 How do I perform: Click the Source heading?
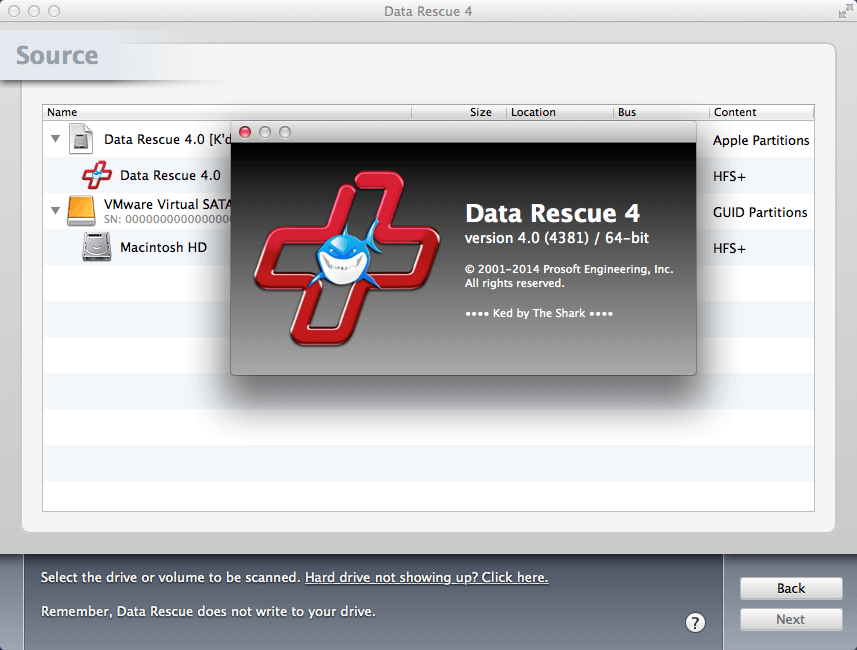point(57,55)
